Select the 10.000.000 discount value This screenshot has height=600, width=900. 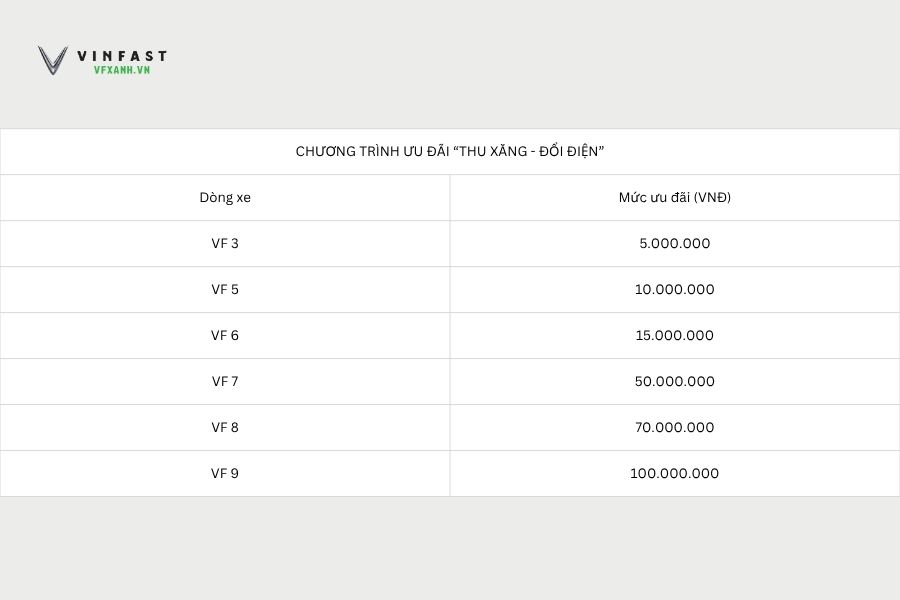coord(675,289)
